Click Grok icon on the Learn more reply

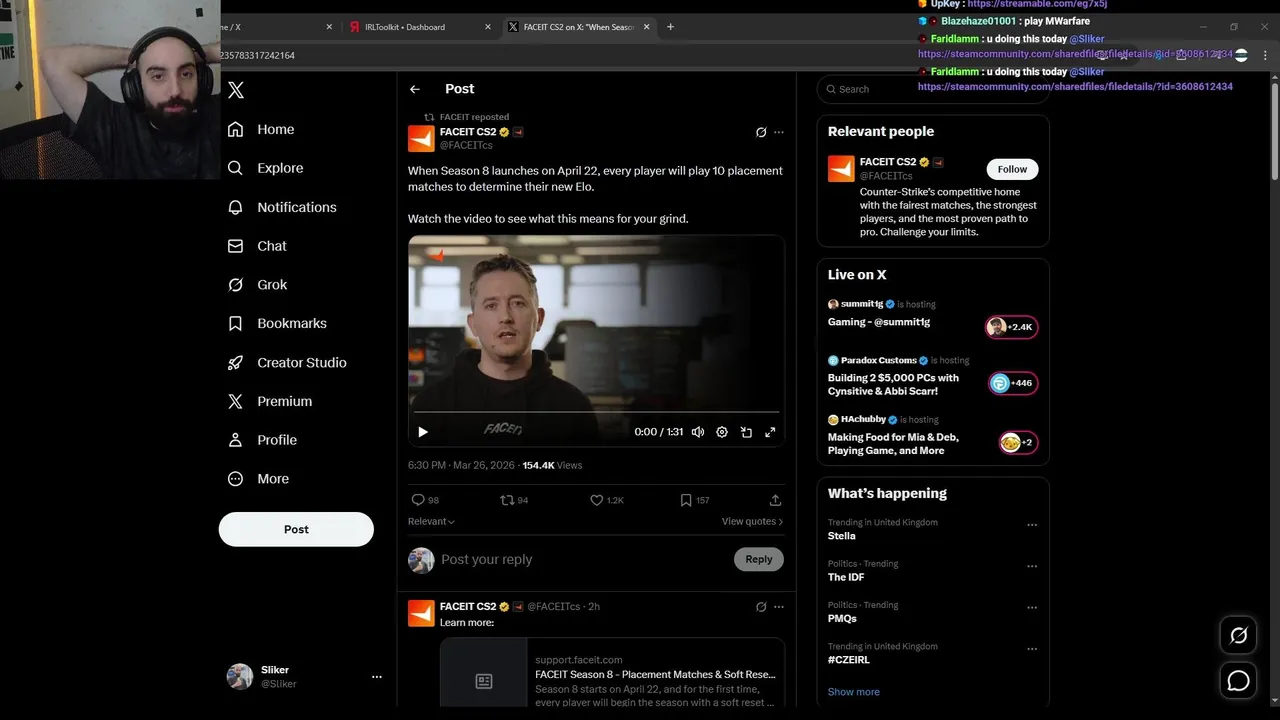[761, 606]
